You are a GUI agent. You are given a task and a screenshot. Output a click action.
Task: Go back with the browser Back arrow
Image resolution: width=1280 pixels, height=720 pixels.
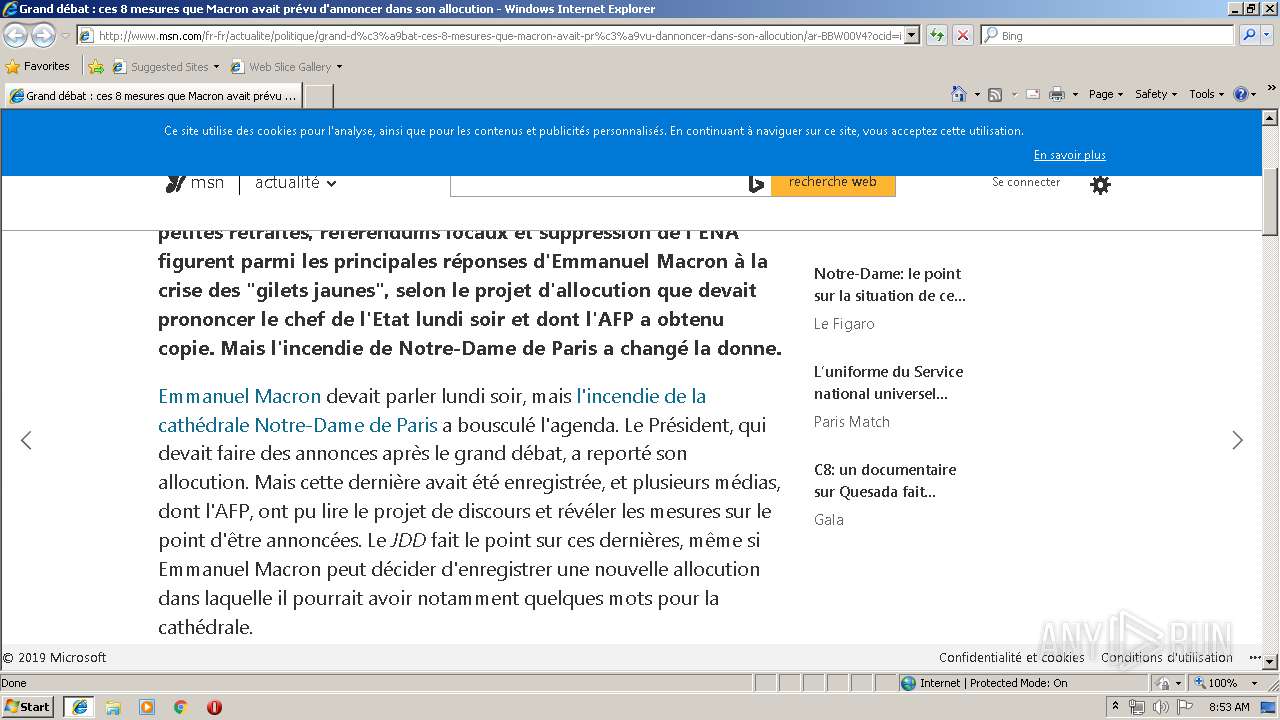15,35
